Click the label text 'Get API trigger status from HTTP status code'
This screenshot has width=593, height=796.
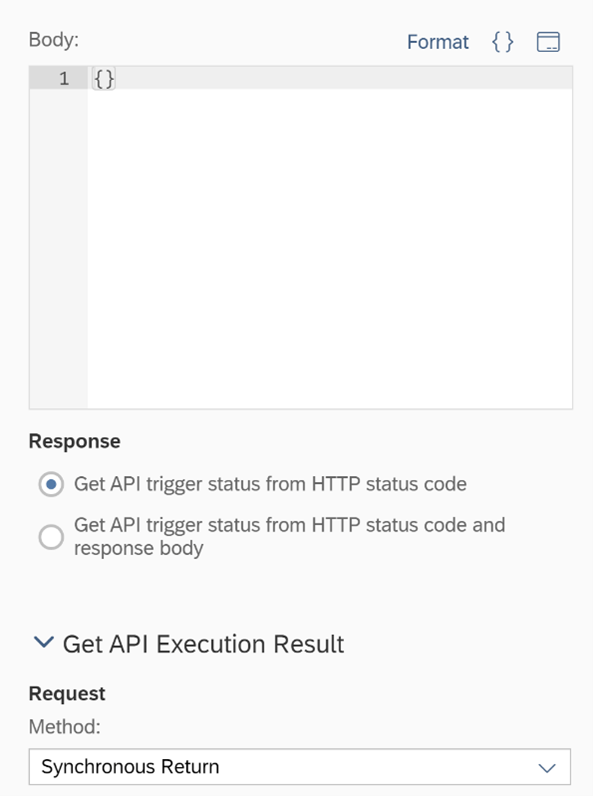tap(270, 484)
